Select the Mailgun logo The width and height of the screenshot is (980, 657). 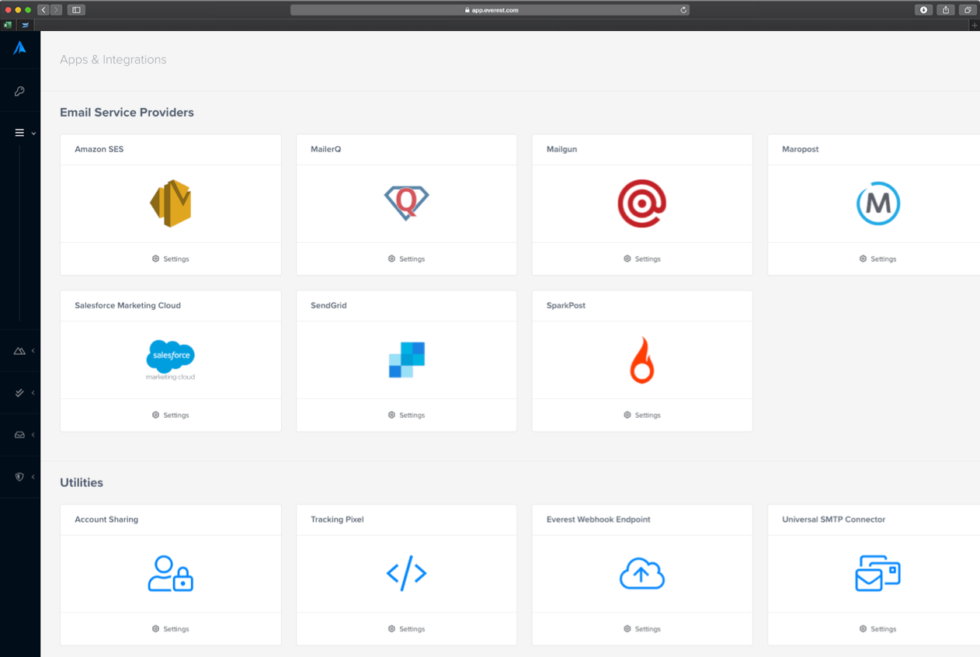642,204
